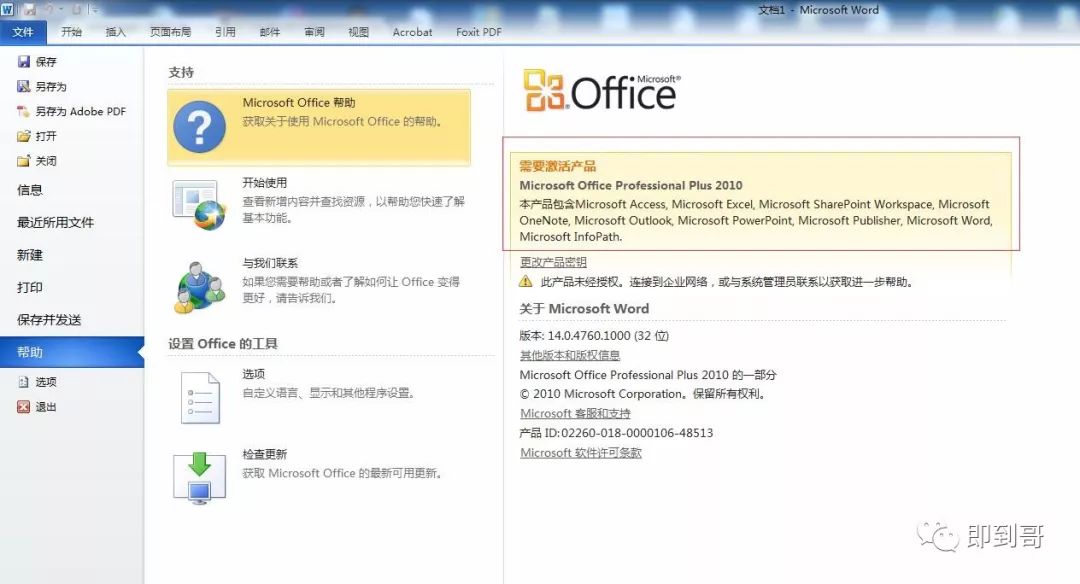Viewport: 1080px width, 584px height.
Task: Open the other version and copyright info (其他版本和版权信息) link
Action: click(570, 355)
